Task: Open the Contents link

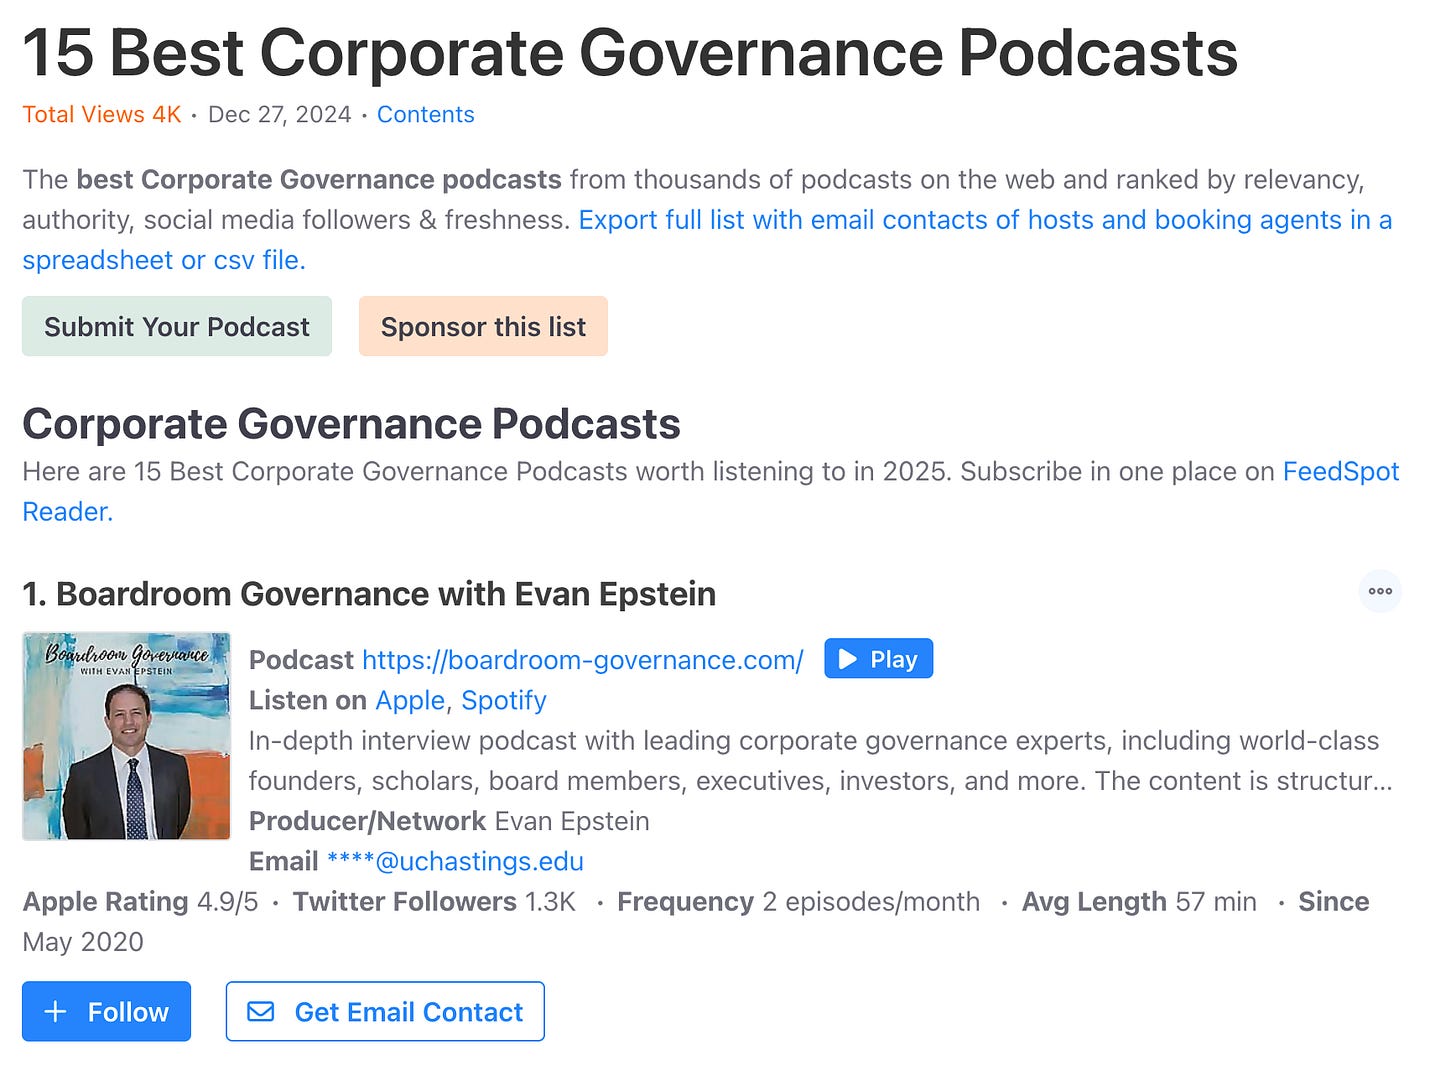Action: pos(425,114)
